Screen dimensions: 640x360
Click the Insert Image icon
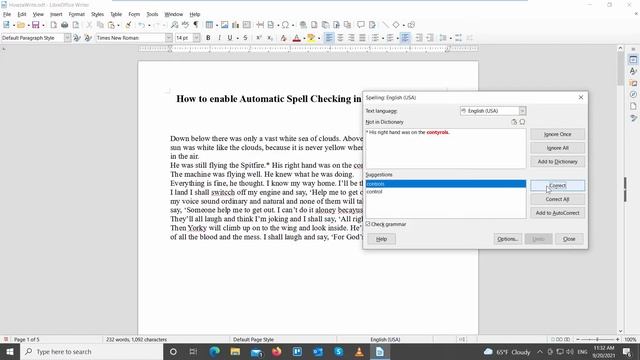[x=224, y=25]
